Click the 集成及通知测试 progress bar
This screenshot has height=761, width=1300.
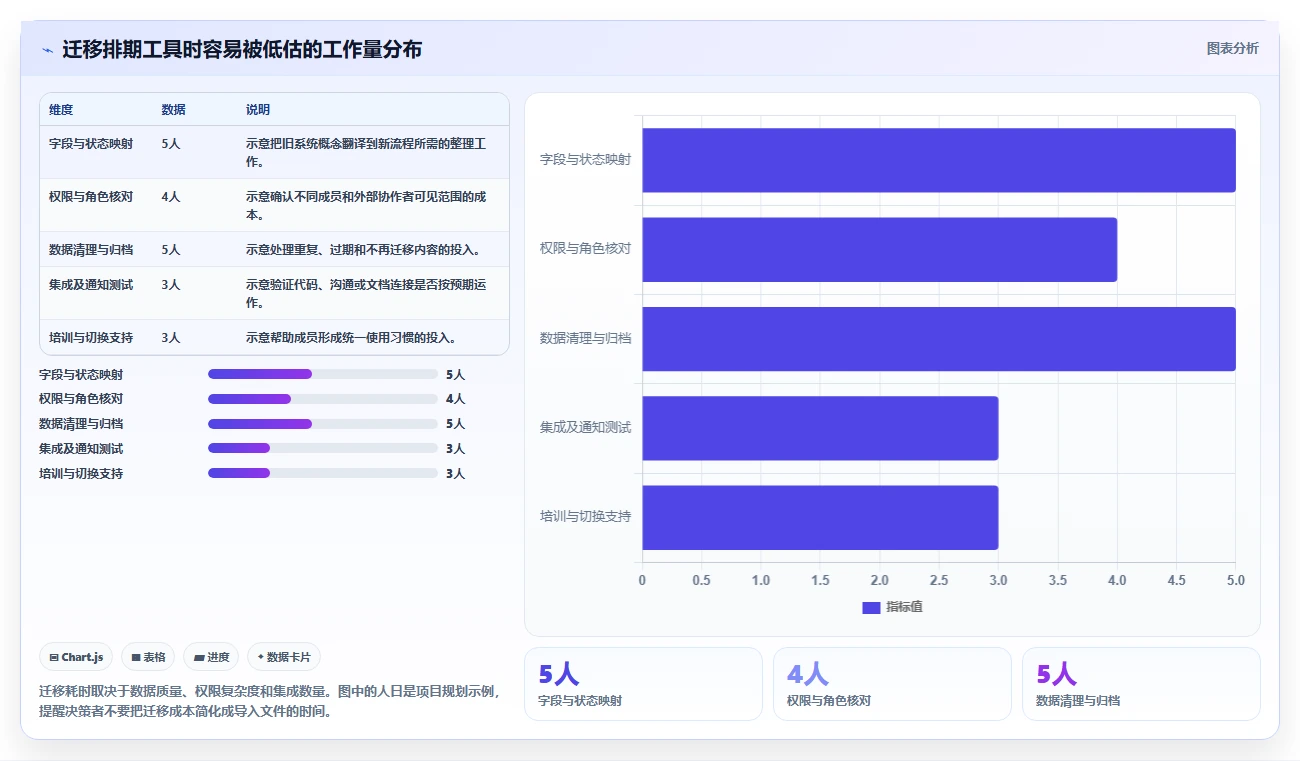323,448
